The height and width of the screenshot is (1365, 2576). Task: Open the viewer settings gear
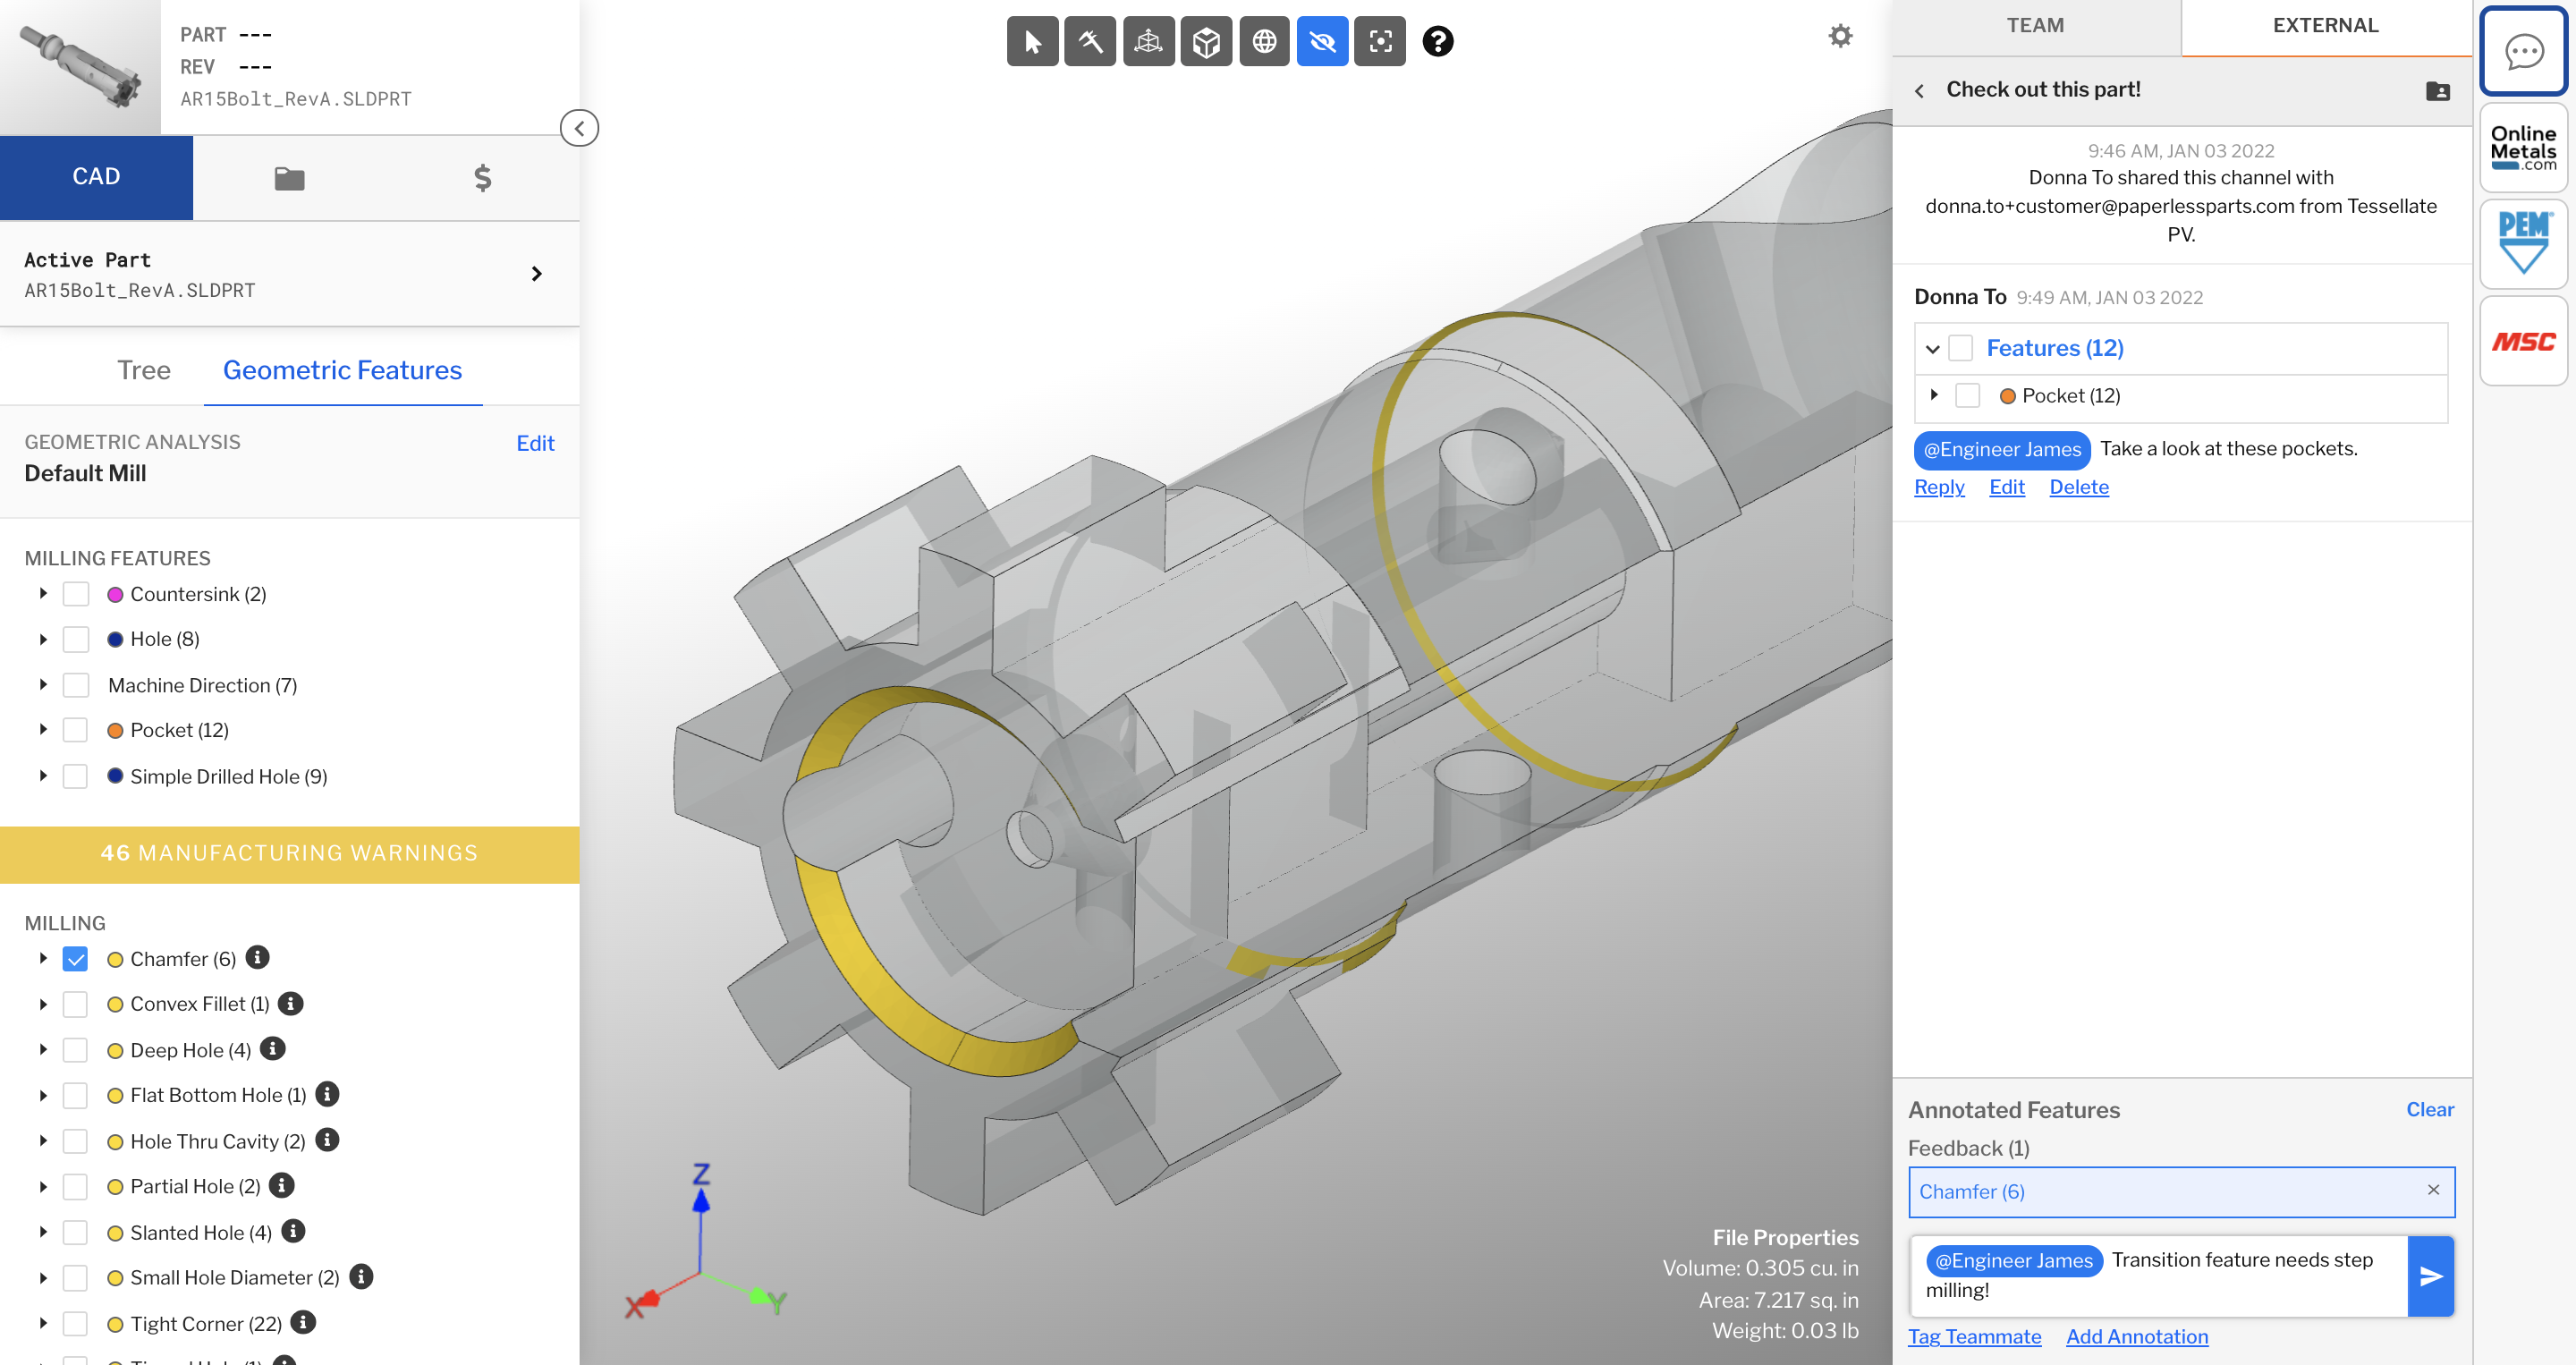pos(1840,36)
